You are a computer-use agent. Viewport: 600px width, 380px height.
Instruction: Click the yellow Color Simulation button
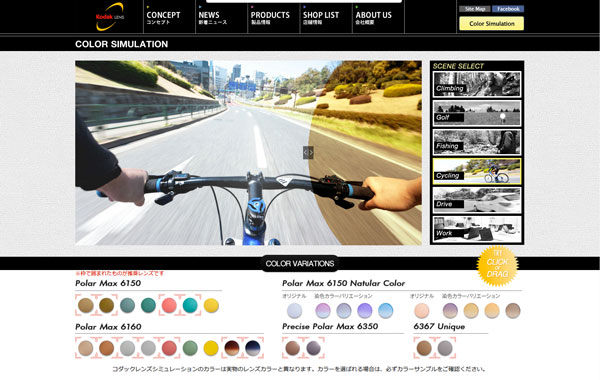pos(492,23)
